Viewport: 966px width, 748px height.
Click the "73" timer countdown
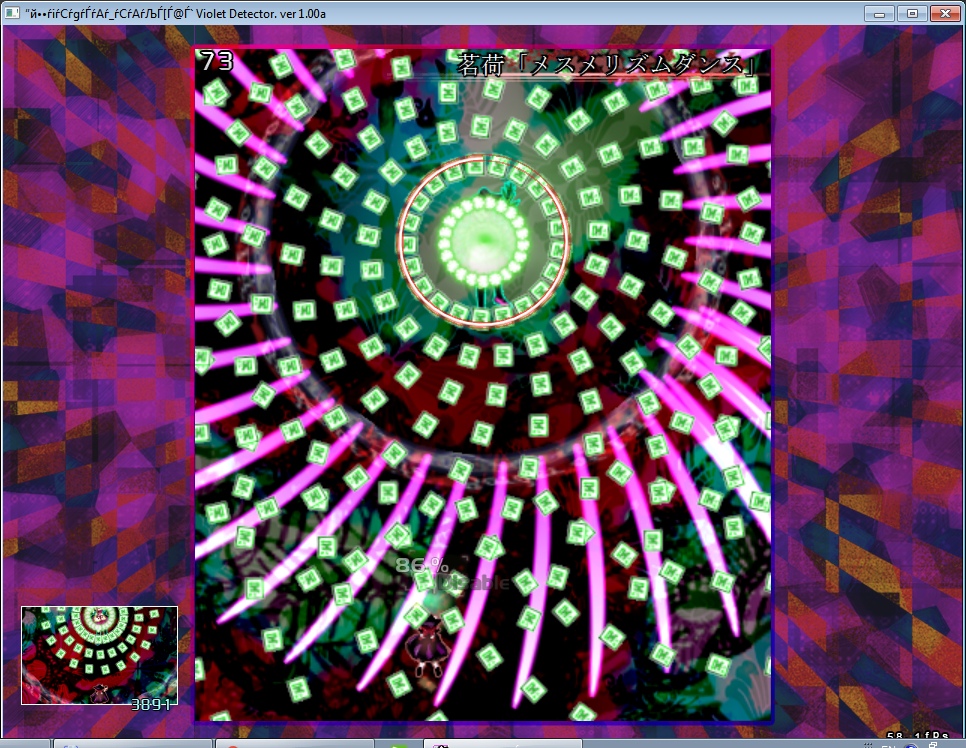216,61
